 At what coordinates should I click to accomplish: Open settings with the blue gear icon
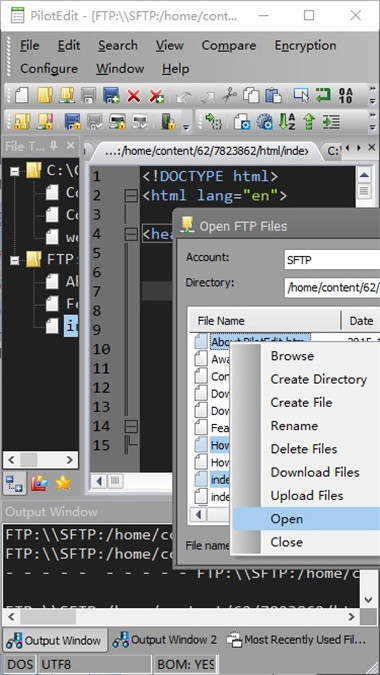(264, 122)
